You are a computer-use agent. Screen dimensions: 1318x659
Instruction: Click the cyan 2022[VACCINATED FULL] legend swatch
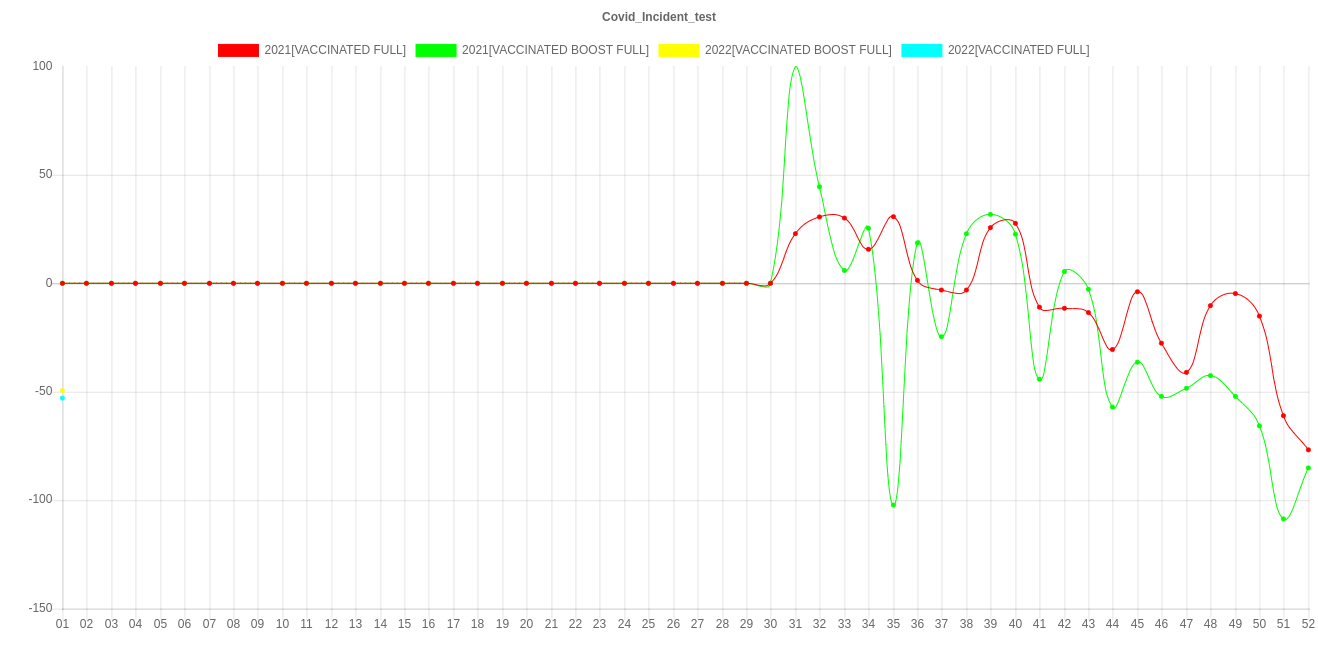tap(921, 50)
